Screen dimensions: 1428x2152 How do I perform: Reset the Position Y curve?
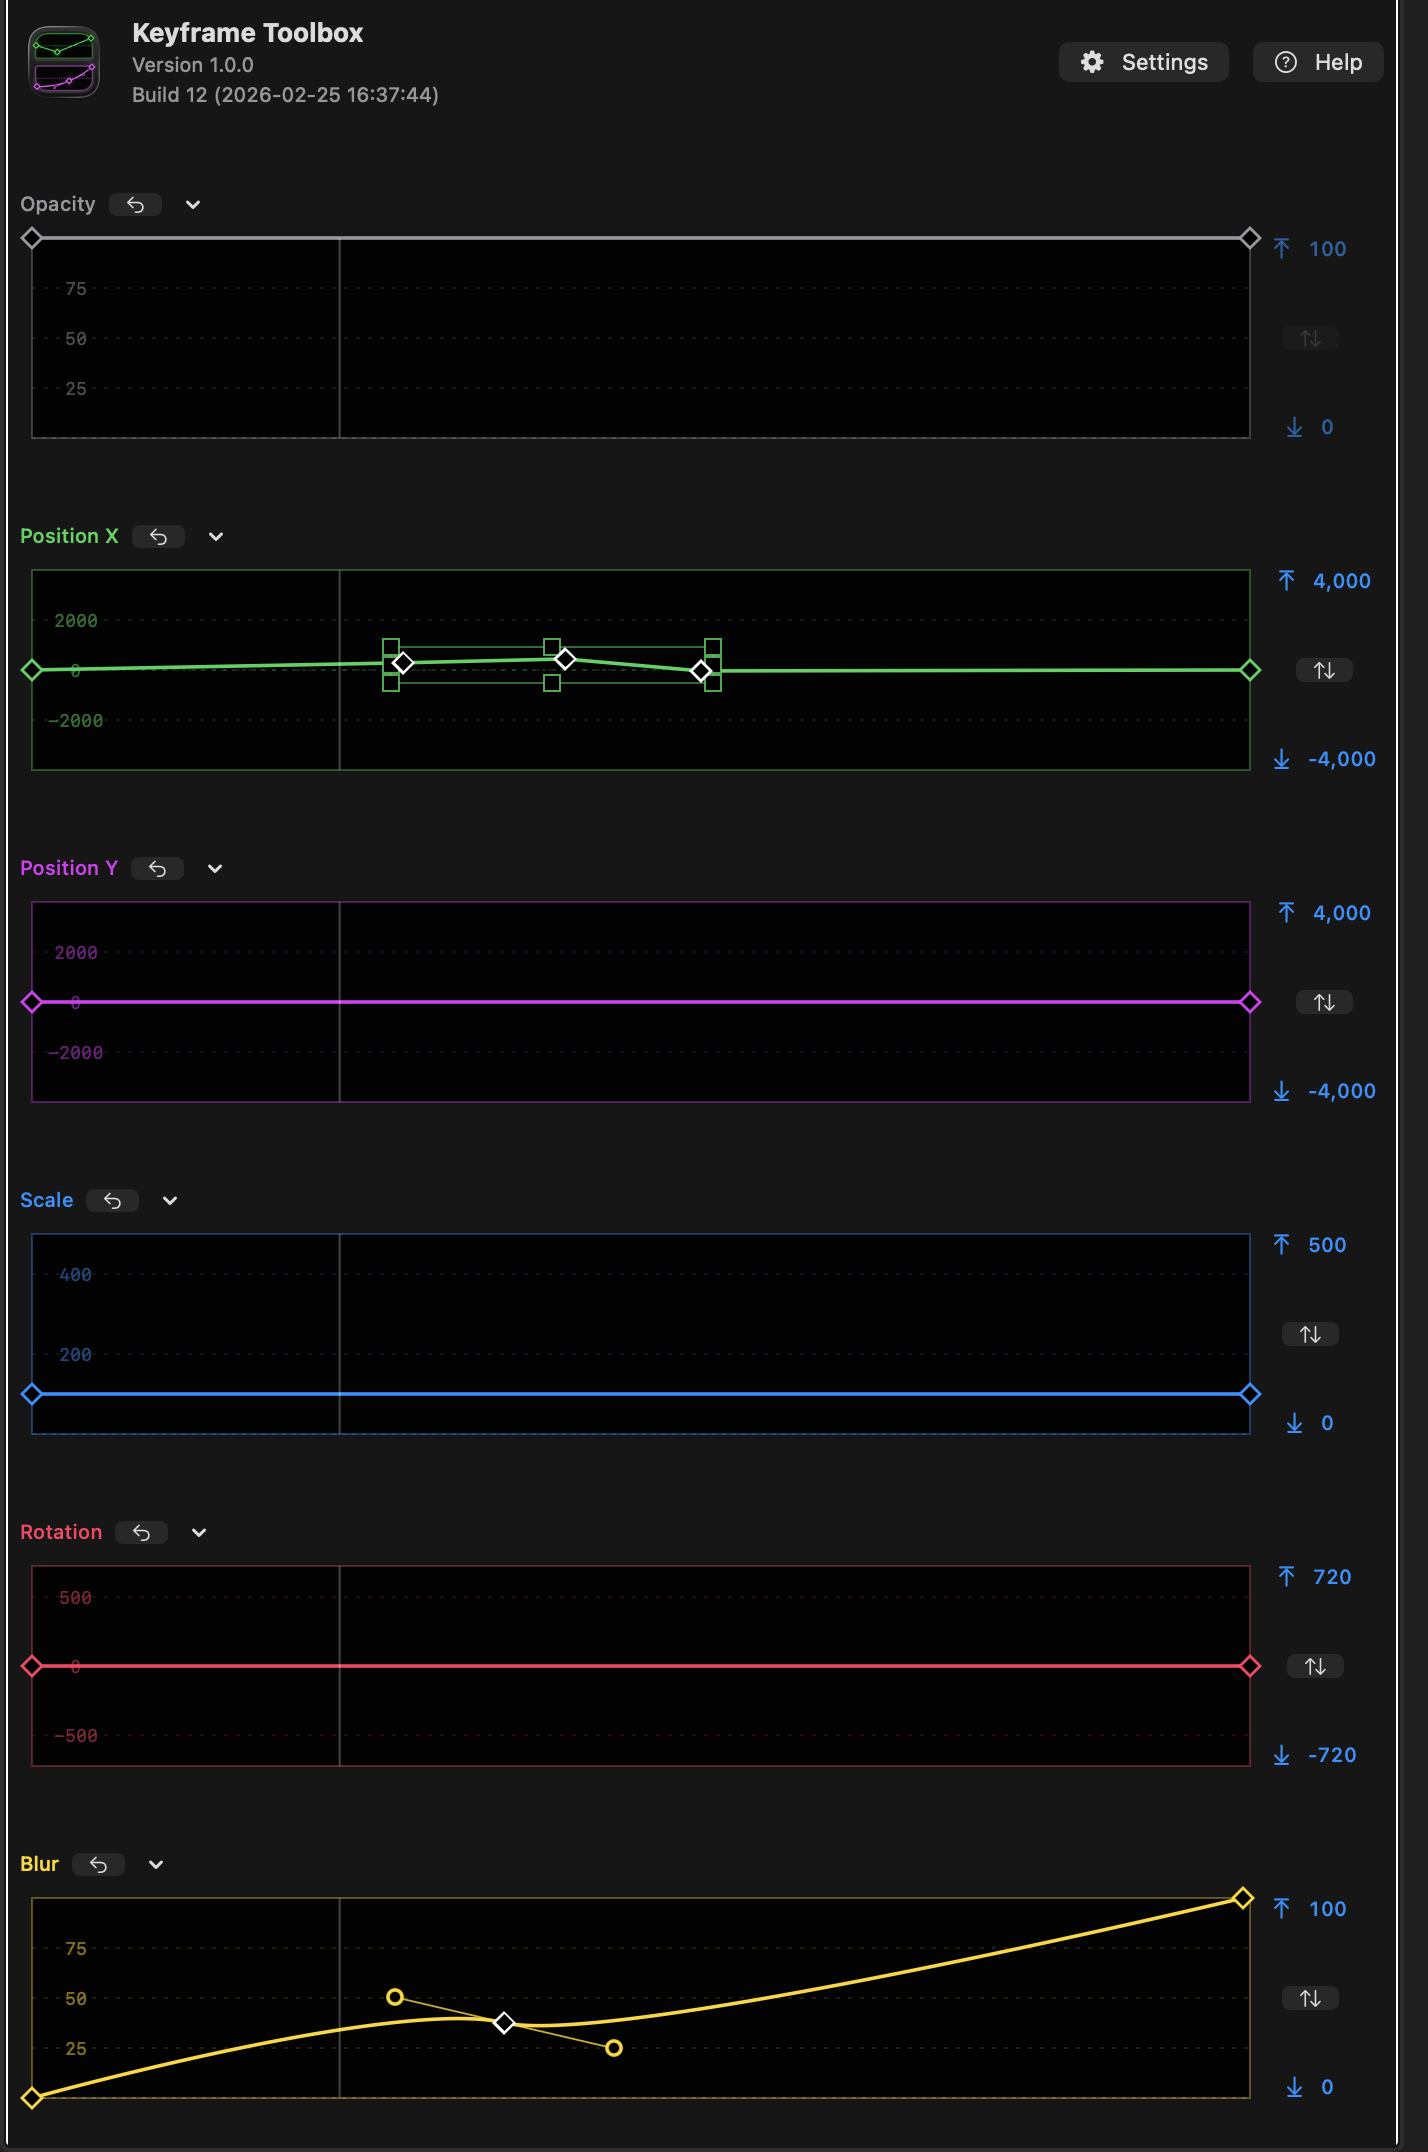pyautogui.click(x=157, y=869)
